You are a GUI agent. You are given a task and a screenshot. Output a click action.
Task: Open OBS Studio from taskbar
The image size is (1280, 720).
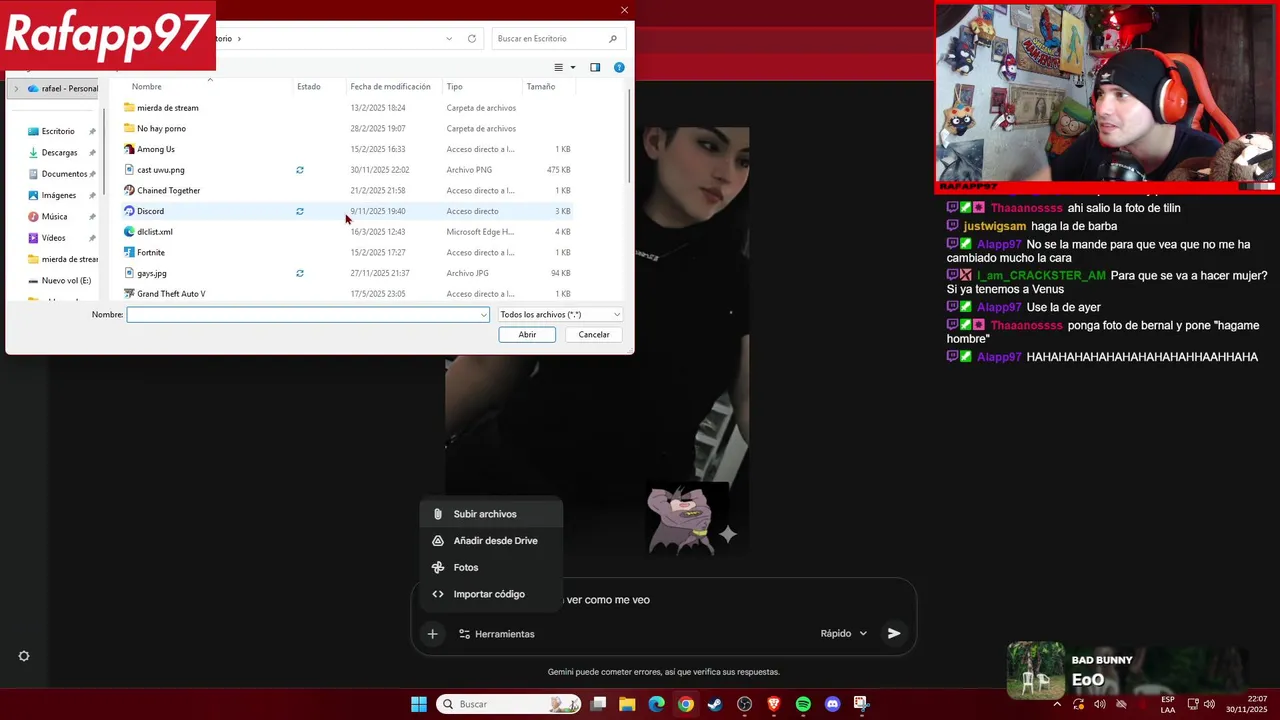click(x=744, y=704)
